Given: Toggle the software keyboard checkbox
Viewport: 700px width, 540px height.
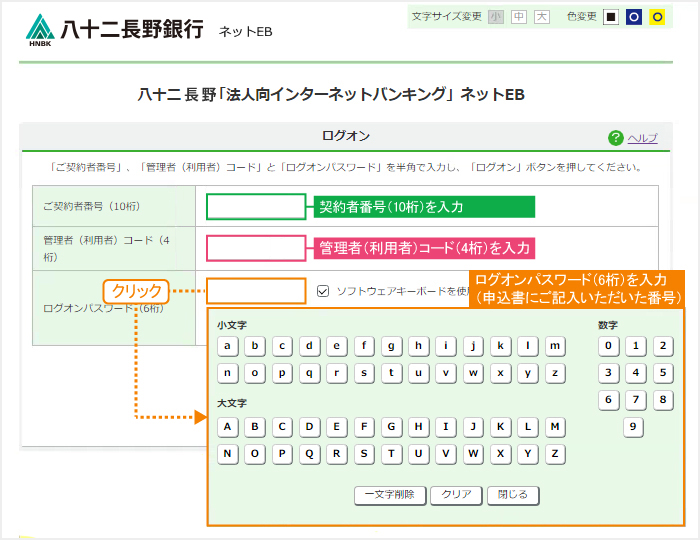Looking at the screenshot, I should [323, 291].
